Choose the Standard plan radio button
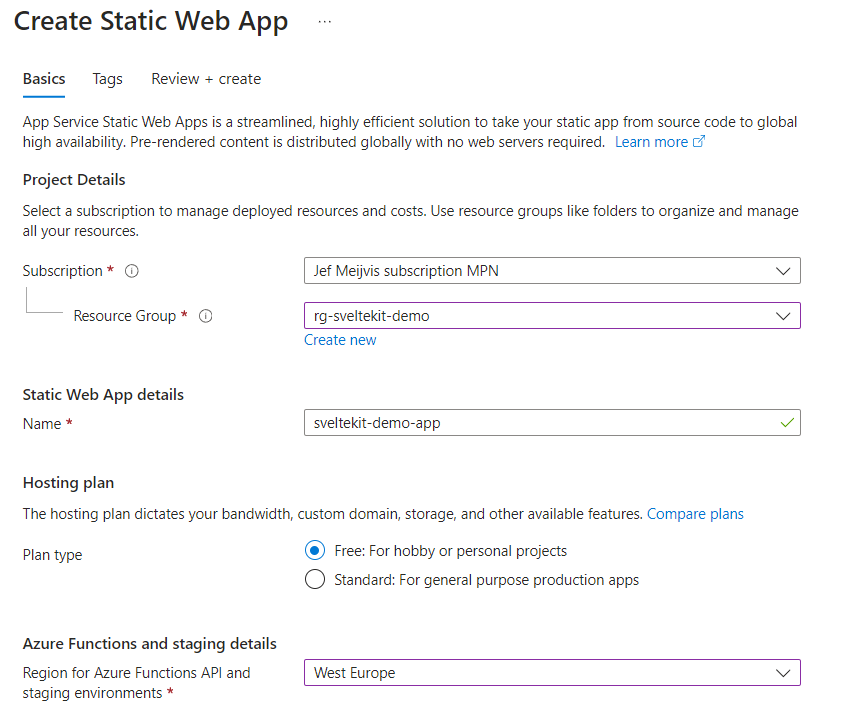This screenshot has height=727, width=842. [315, 580]
